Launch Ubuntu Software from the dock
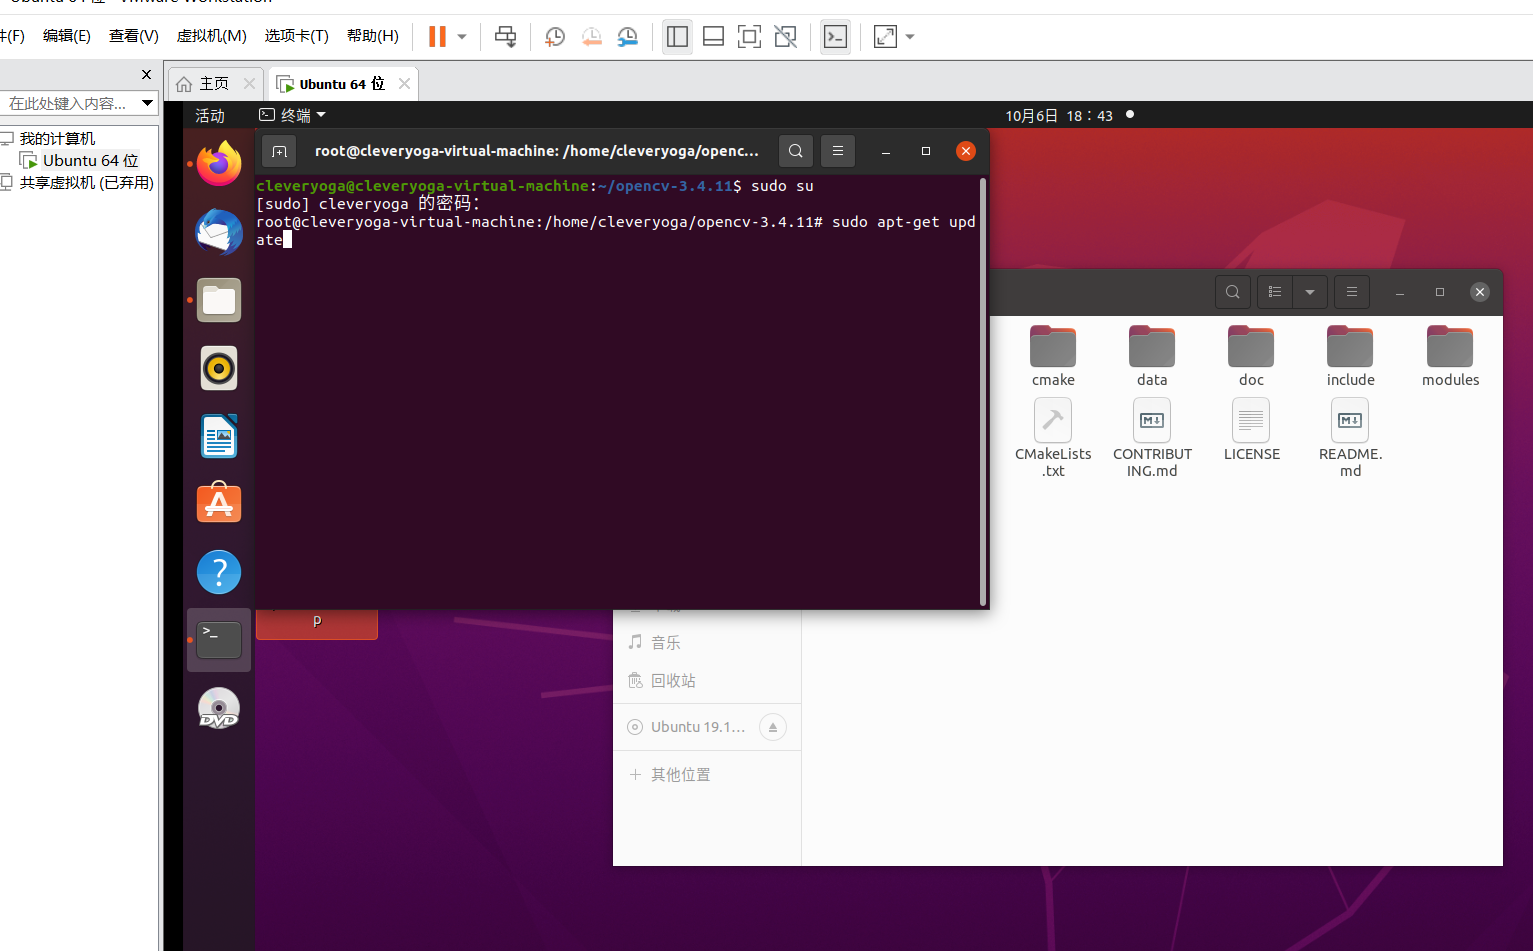Viewport: 1533px width, 951px height. 219,504
